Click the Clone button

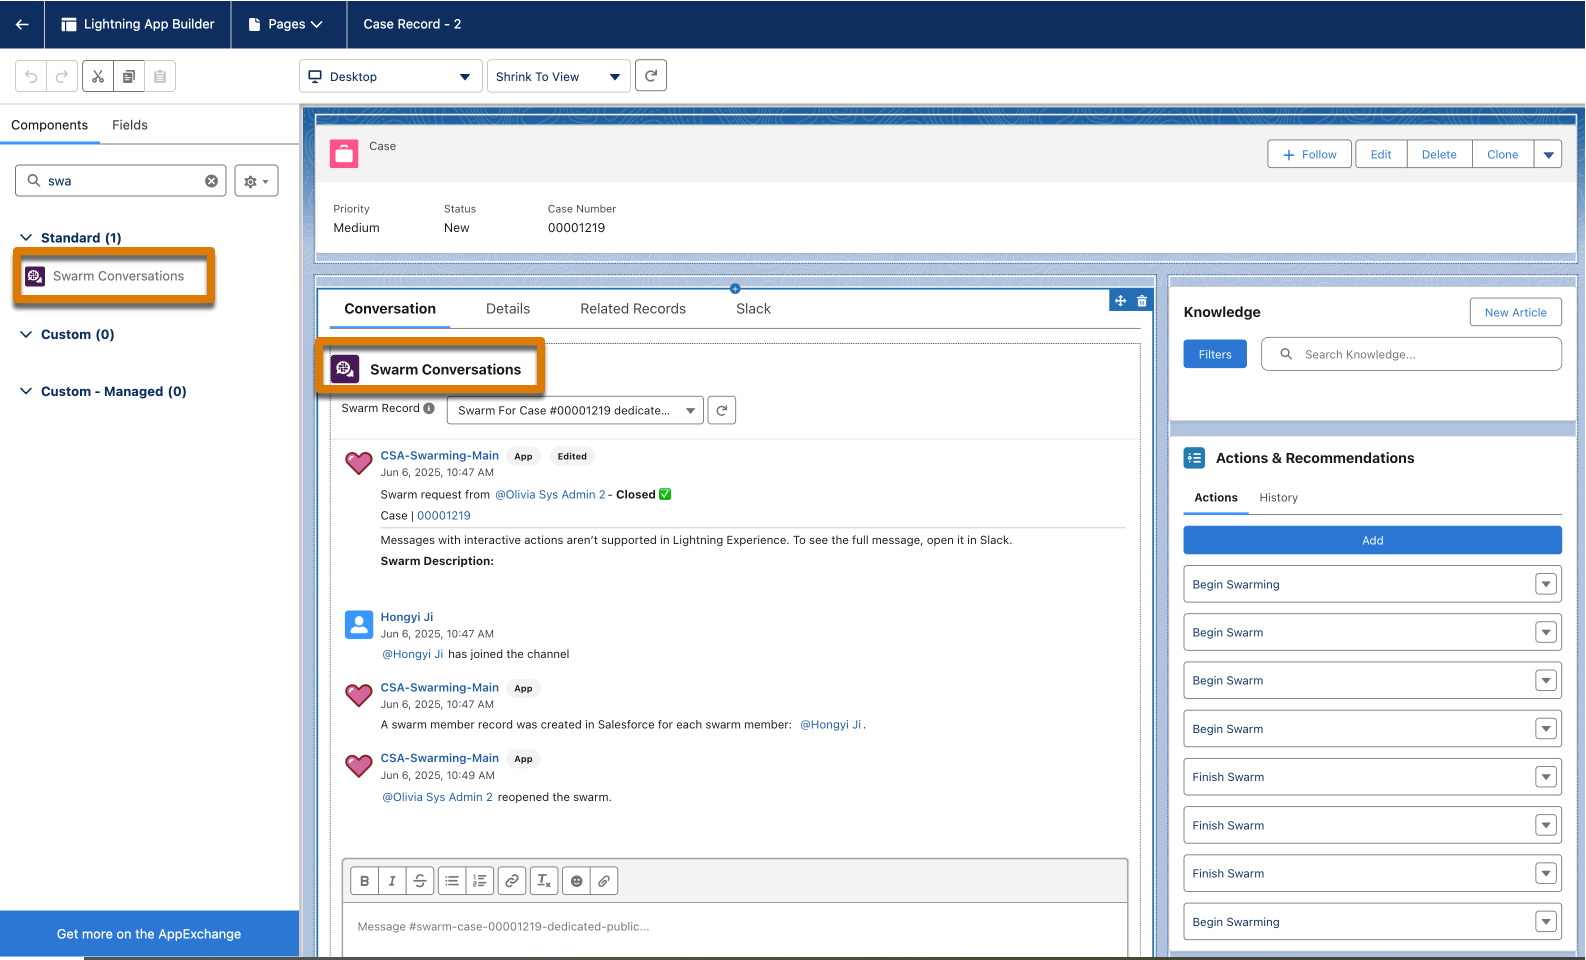click(1503, 154)
